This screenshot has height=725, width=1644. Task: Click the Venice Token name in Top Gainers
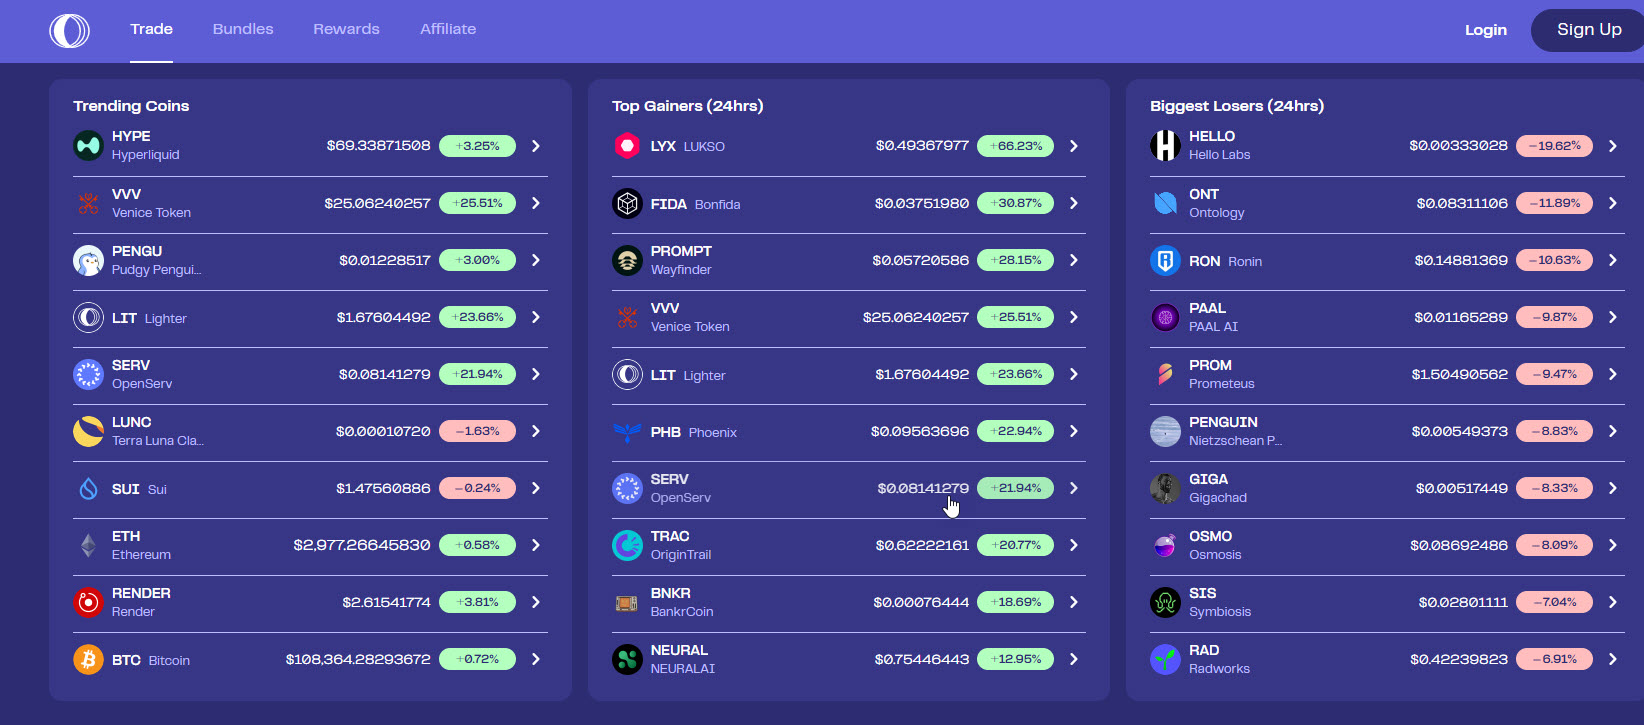pyautogui.click(x=690, y=327)
